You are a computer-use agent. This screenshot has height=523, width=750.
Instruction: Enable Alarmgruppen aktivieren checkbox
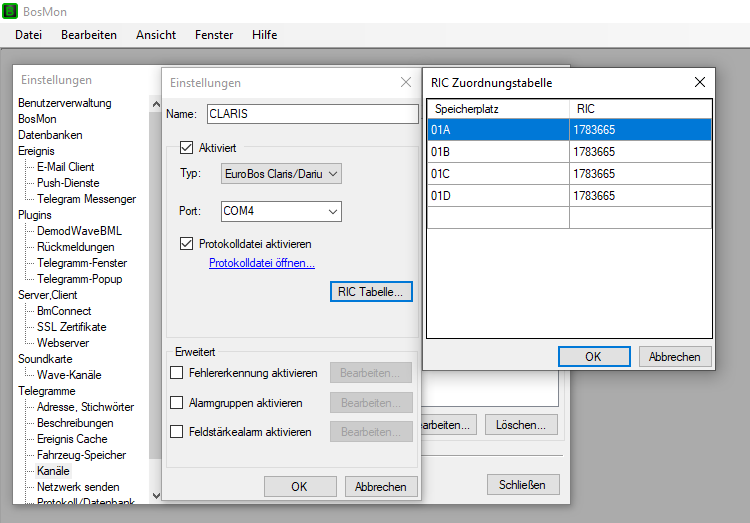click(177, 403)
